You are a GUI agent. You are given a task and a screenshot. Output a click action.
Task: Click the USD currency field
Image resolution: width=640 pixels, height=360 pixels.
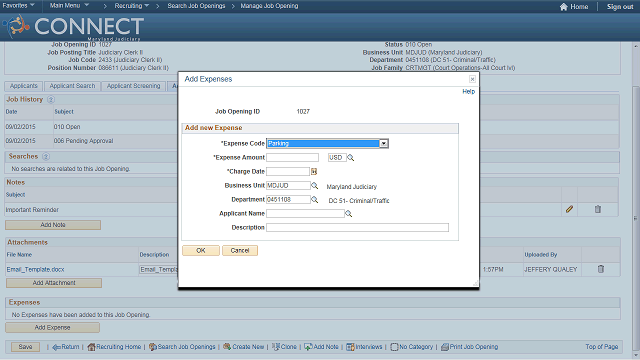tap(337, 158)
